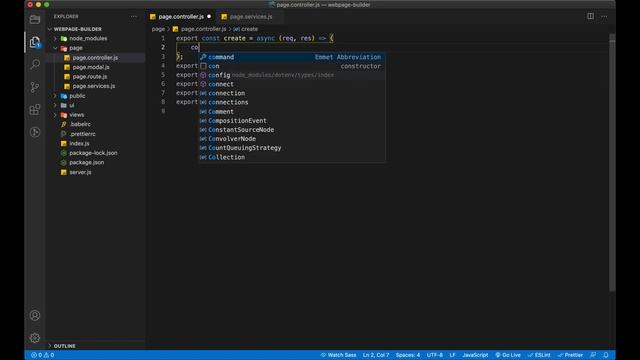Open the Accounts menu icon
Screen dimensions: 640x360
(35, 315)
